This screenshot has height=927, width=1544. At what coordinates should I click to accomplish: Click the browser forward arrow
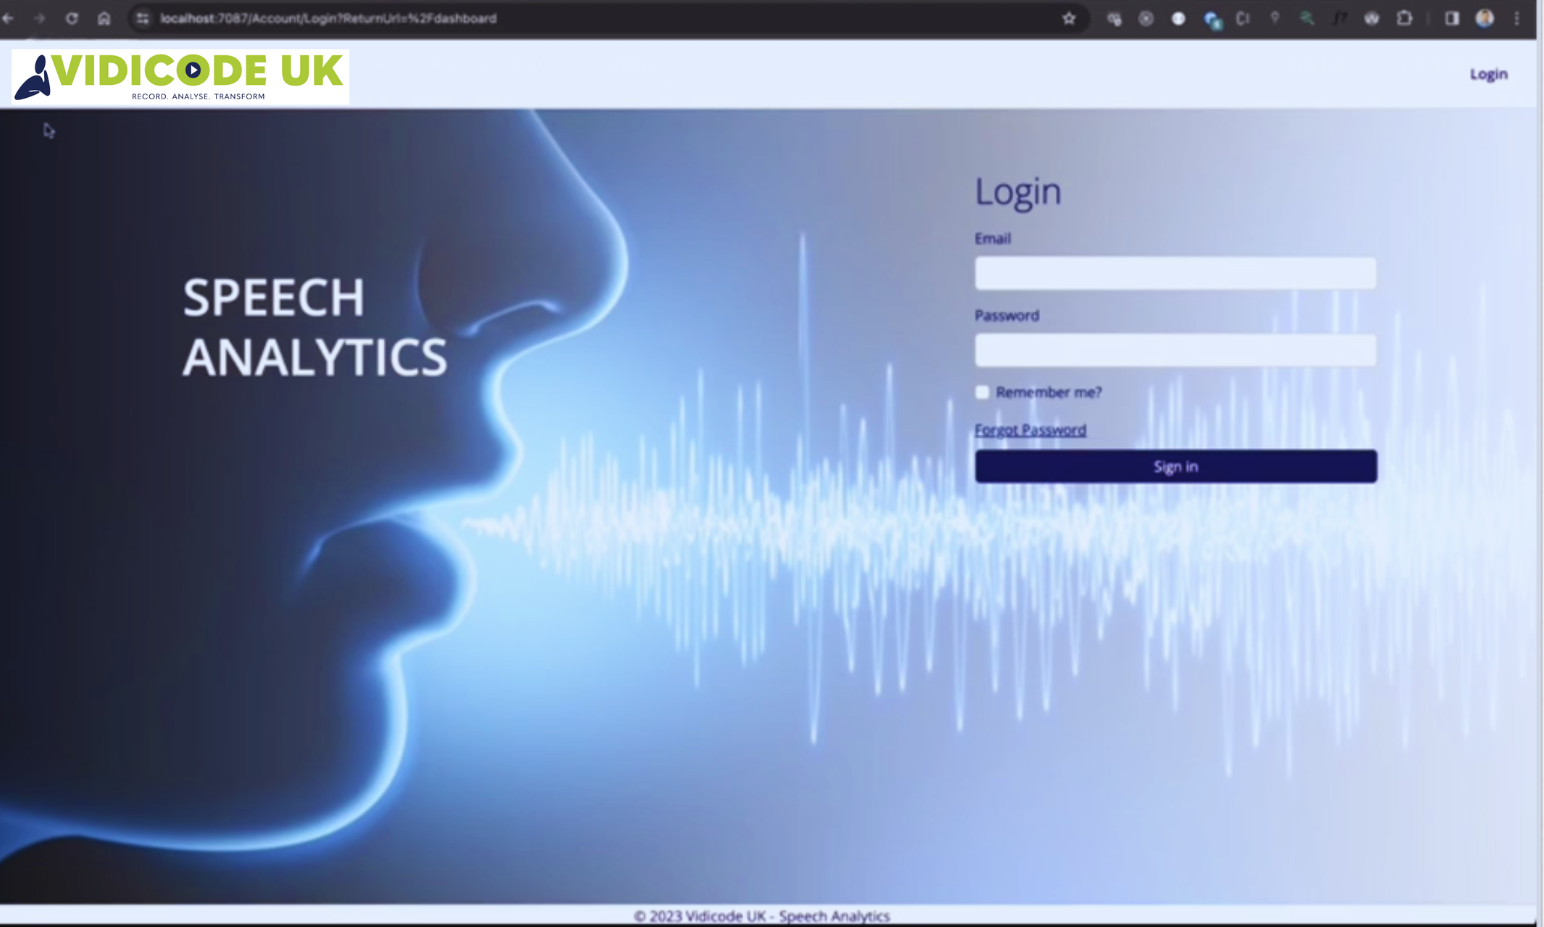[x=40, y=18]
